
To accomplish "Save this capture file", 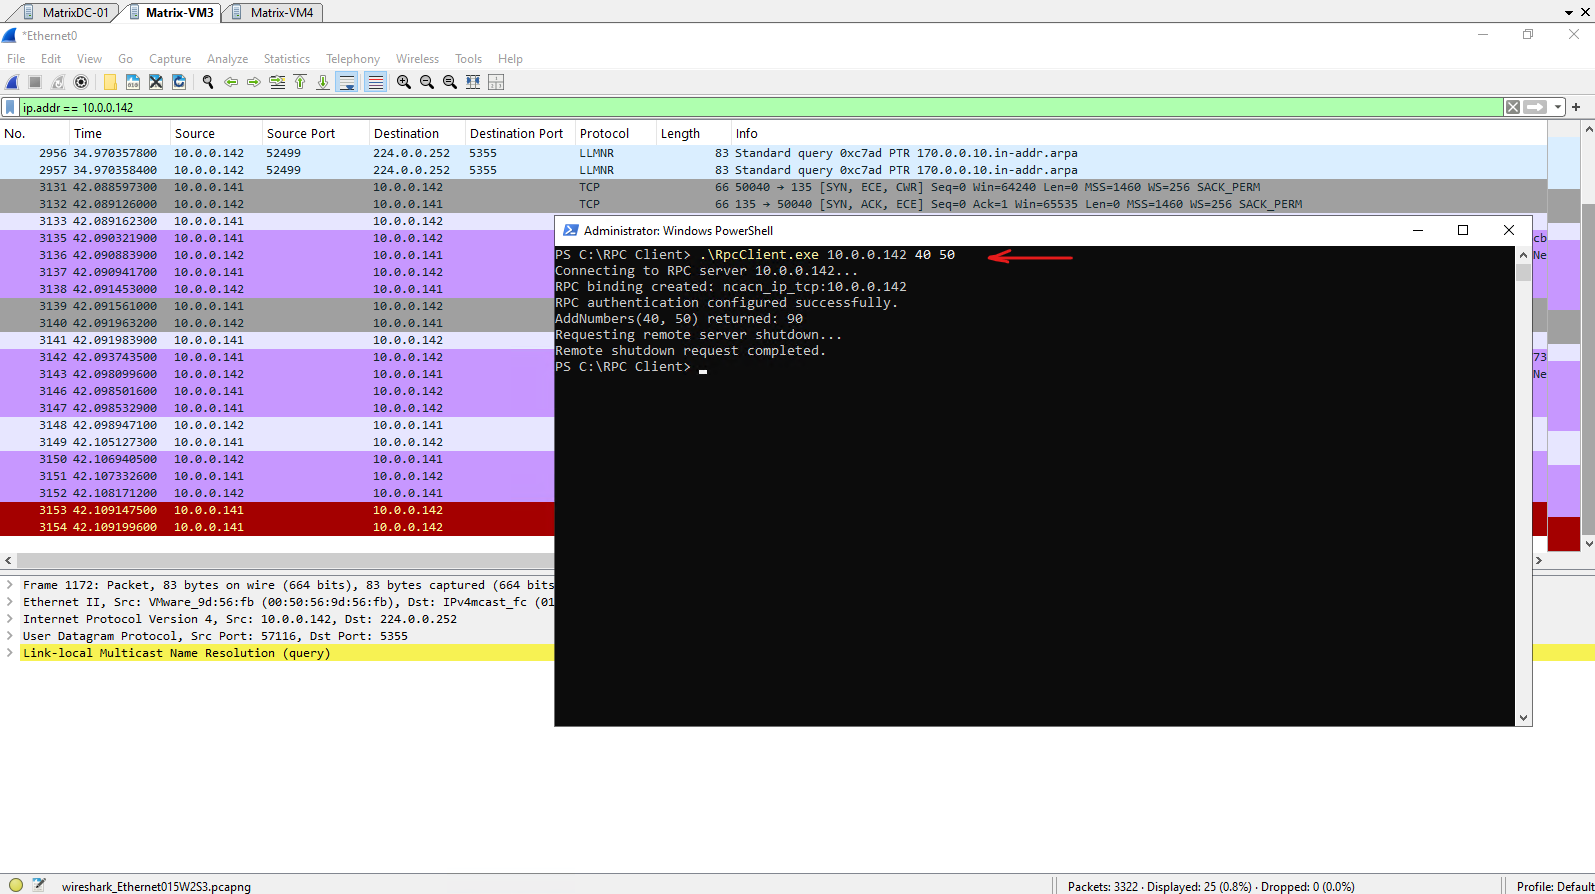I will (x=133, y=82).
